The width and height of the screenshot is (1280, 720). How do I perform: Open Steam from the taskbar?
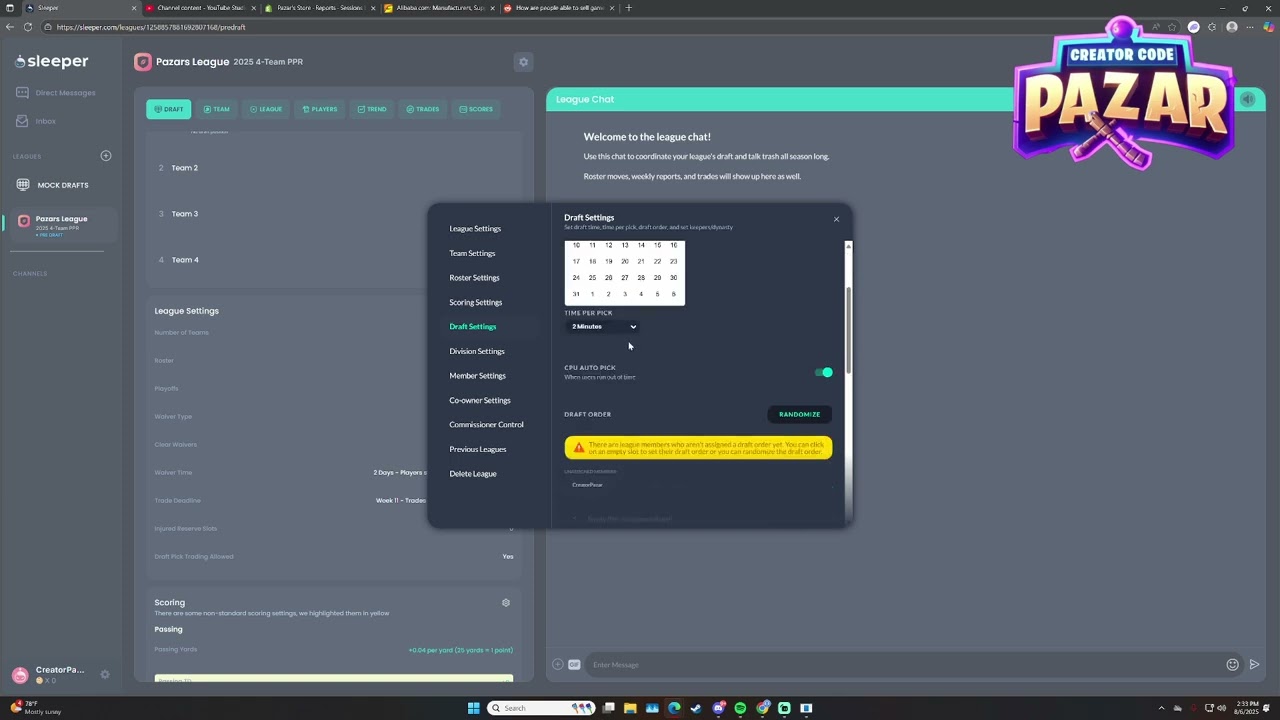(x=696, y=708)
